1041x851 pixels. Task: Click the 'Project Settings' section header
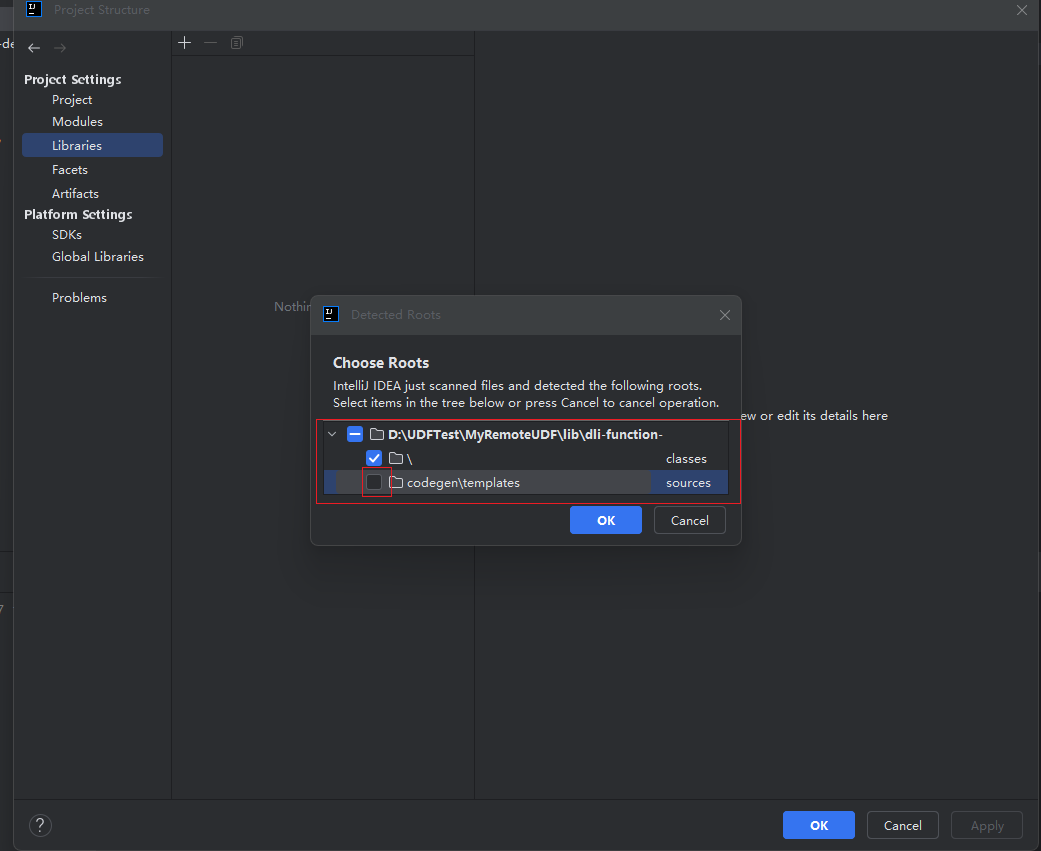pyautogui.click(x=73, y=80)
